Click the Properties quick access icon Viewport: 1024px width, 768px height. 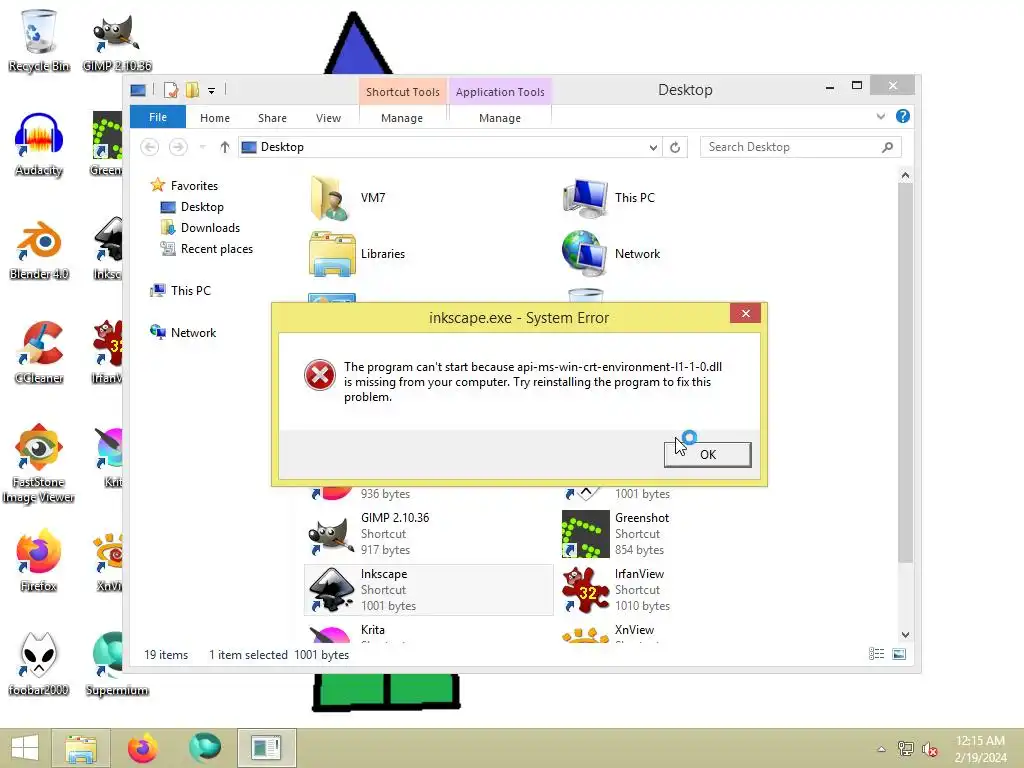171,90
